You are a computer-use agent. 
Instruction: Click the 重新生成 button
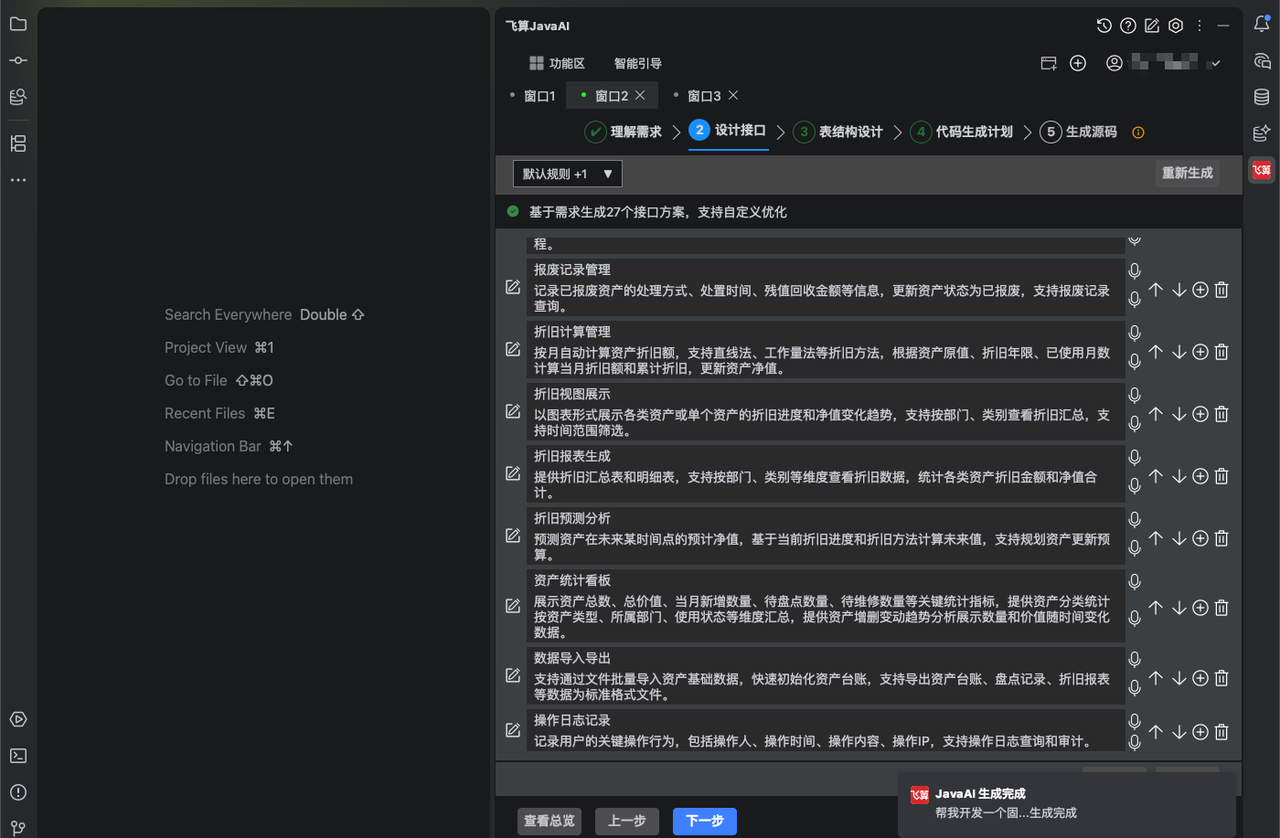1187,173
